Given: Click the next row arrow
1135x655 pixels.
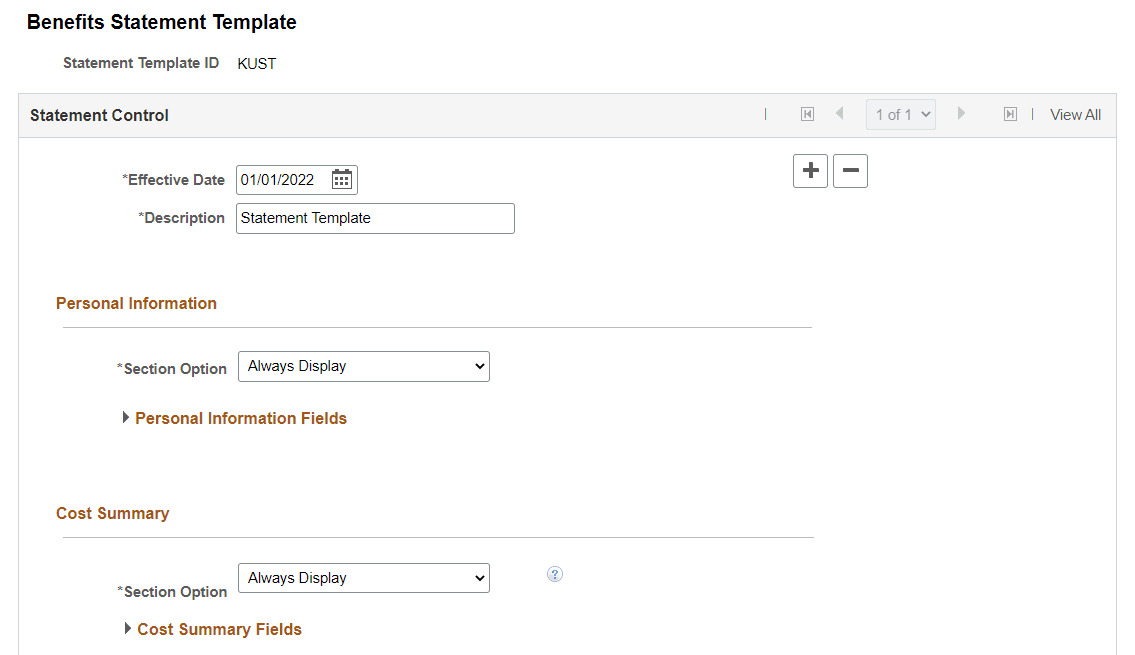Looking at the screenshot, I should [x=961, y=114].
